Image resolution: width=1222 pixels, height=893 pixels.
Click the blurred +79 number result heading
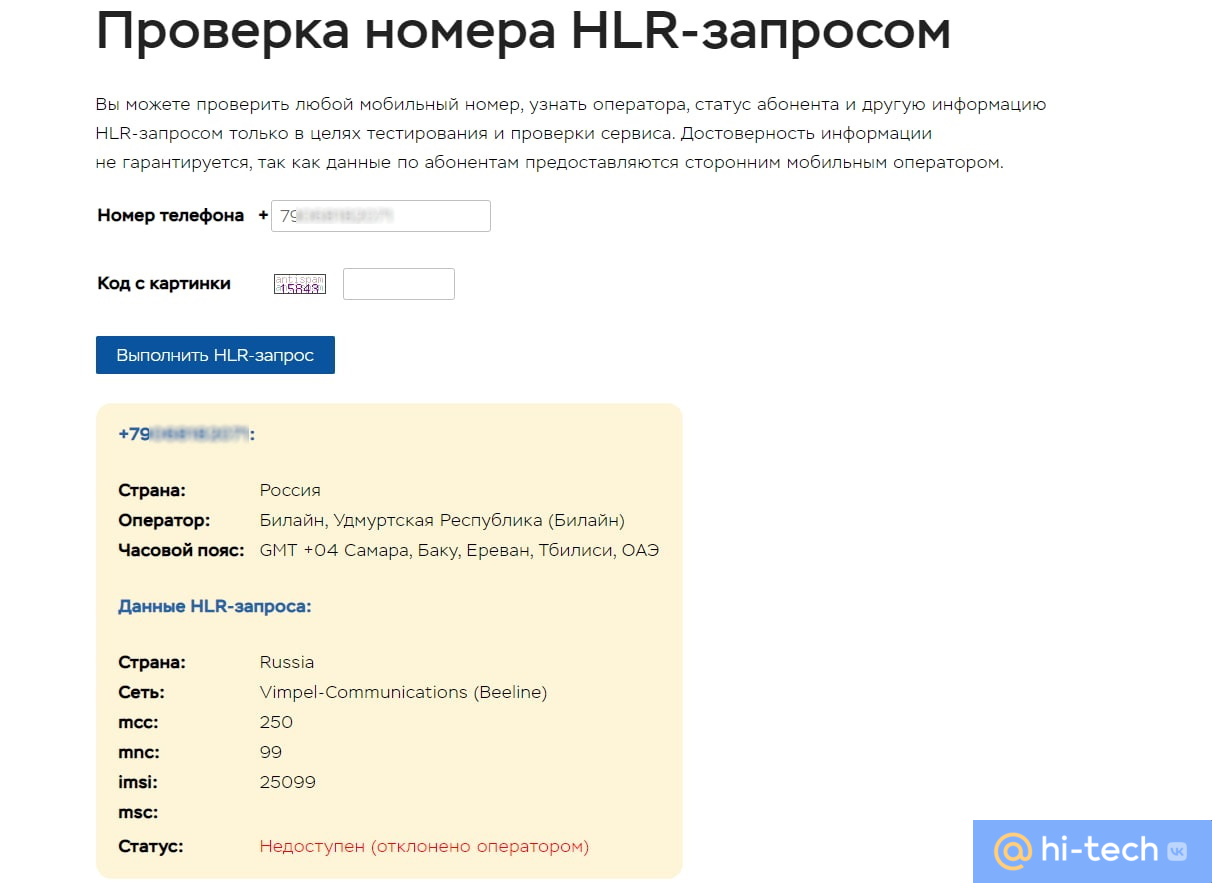[x=186, y=434]
